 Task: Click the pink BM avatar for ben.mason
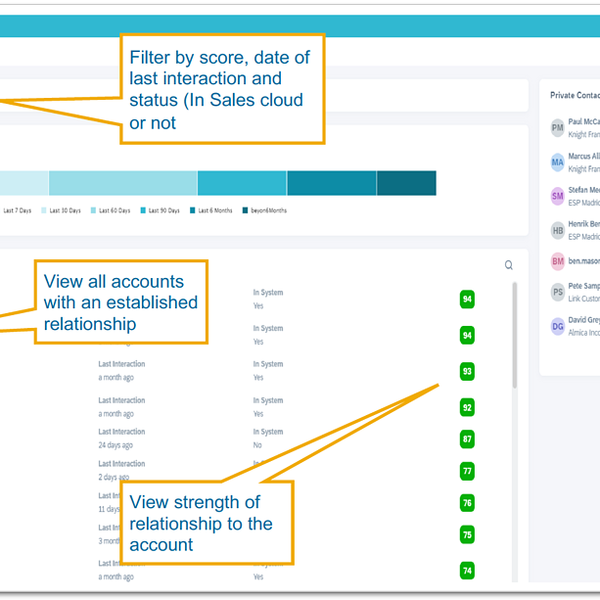(x=557, y=261)
